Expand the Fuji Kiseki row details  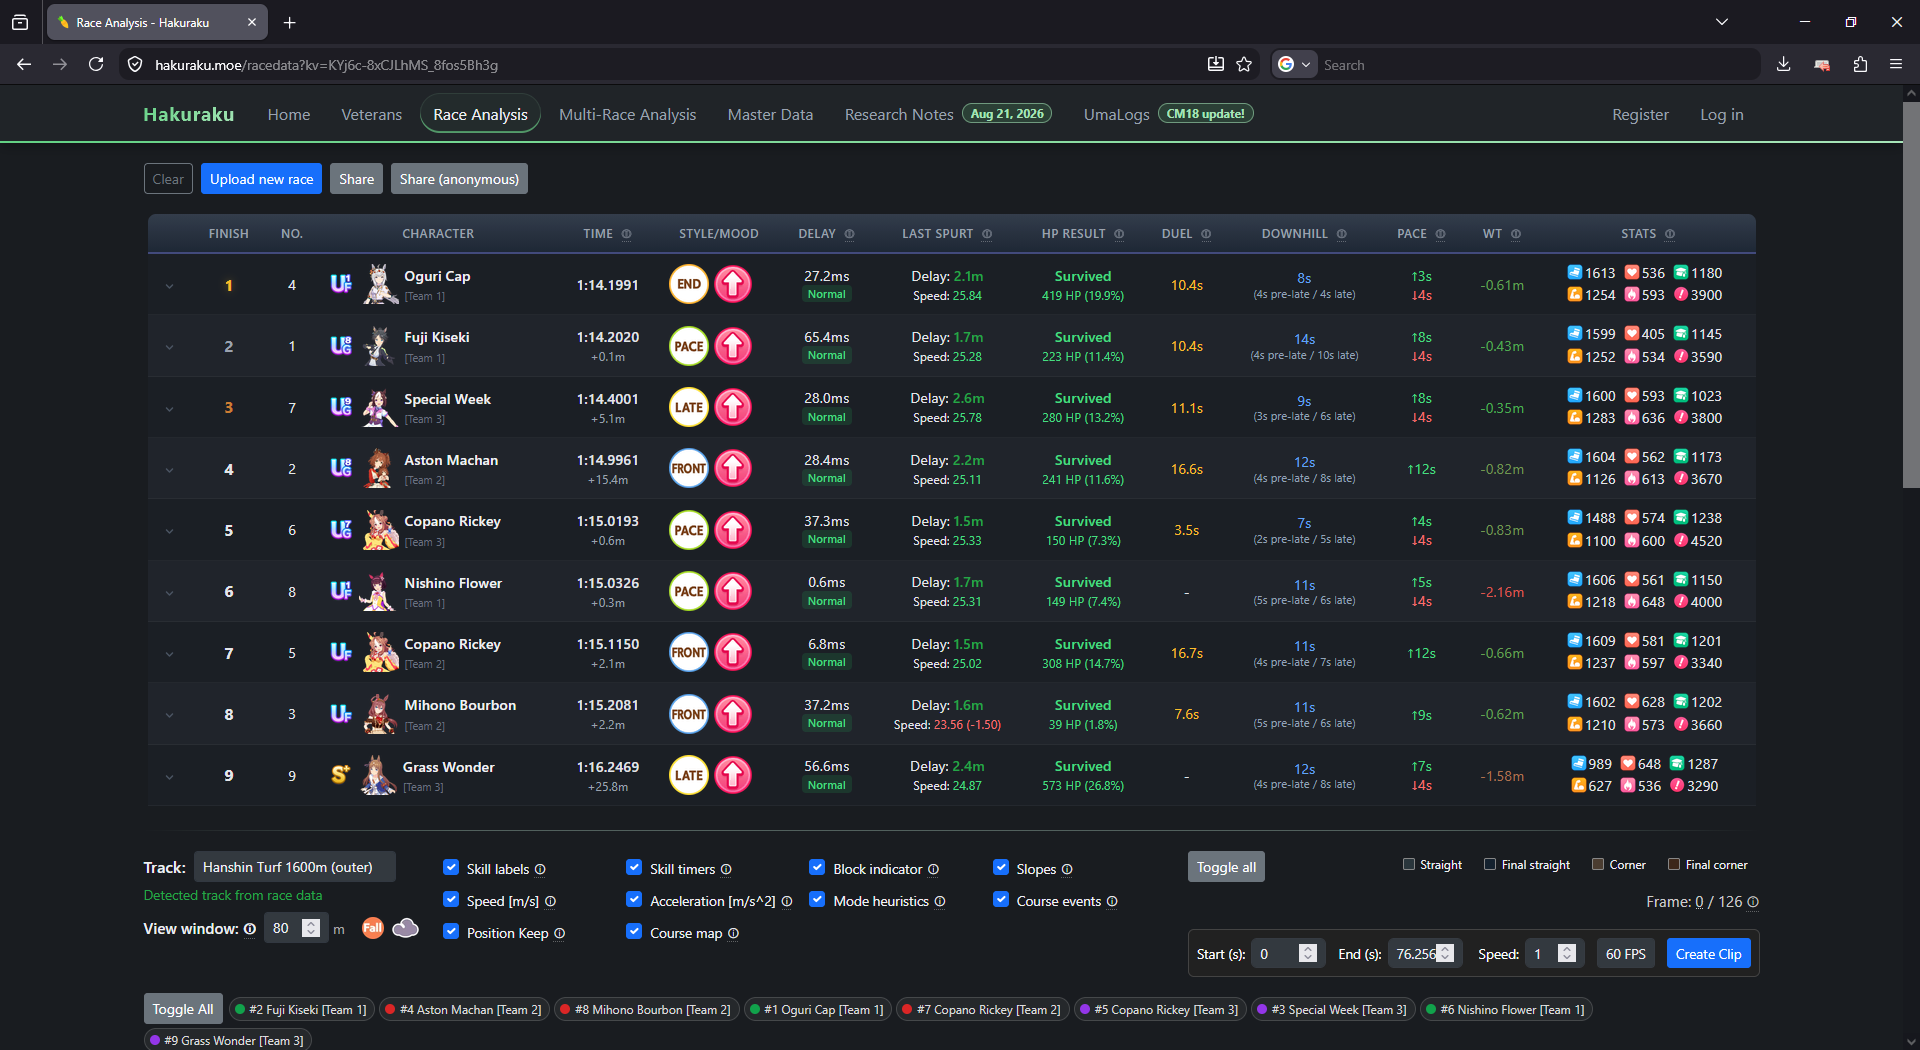click(169, 347)
